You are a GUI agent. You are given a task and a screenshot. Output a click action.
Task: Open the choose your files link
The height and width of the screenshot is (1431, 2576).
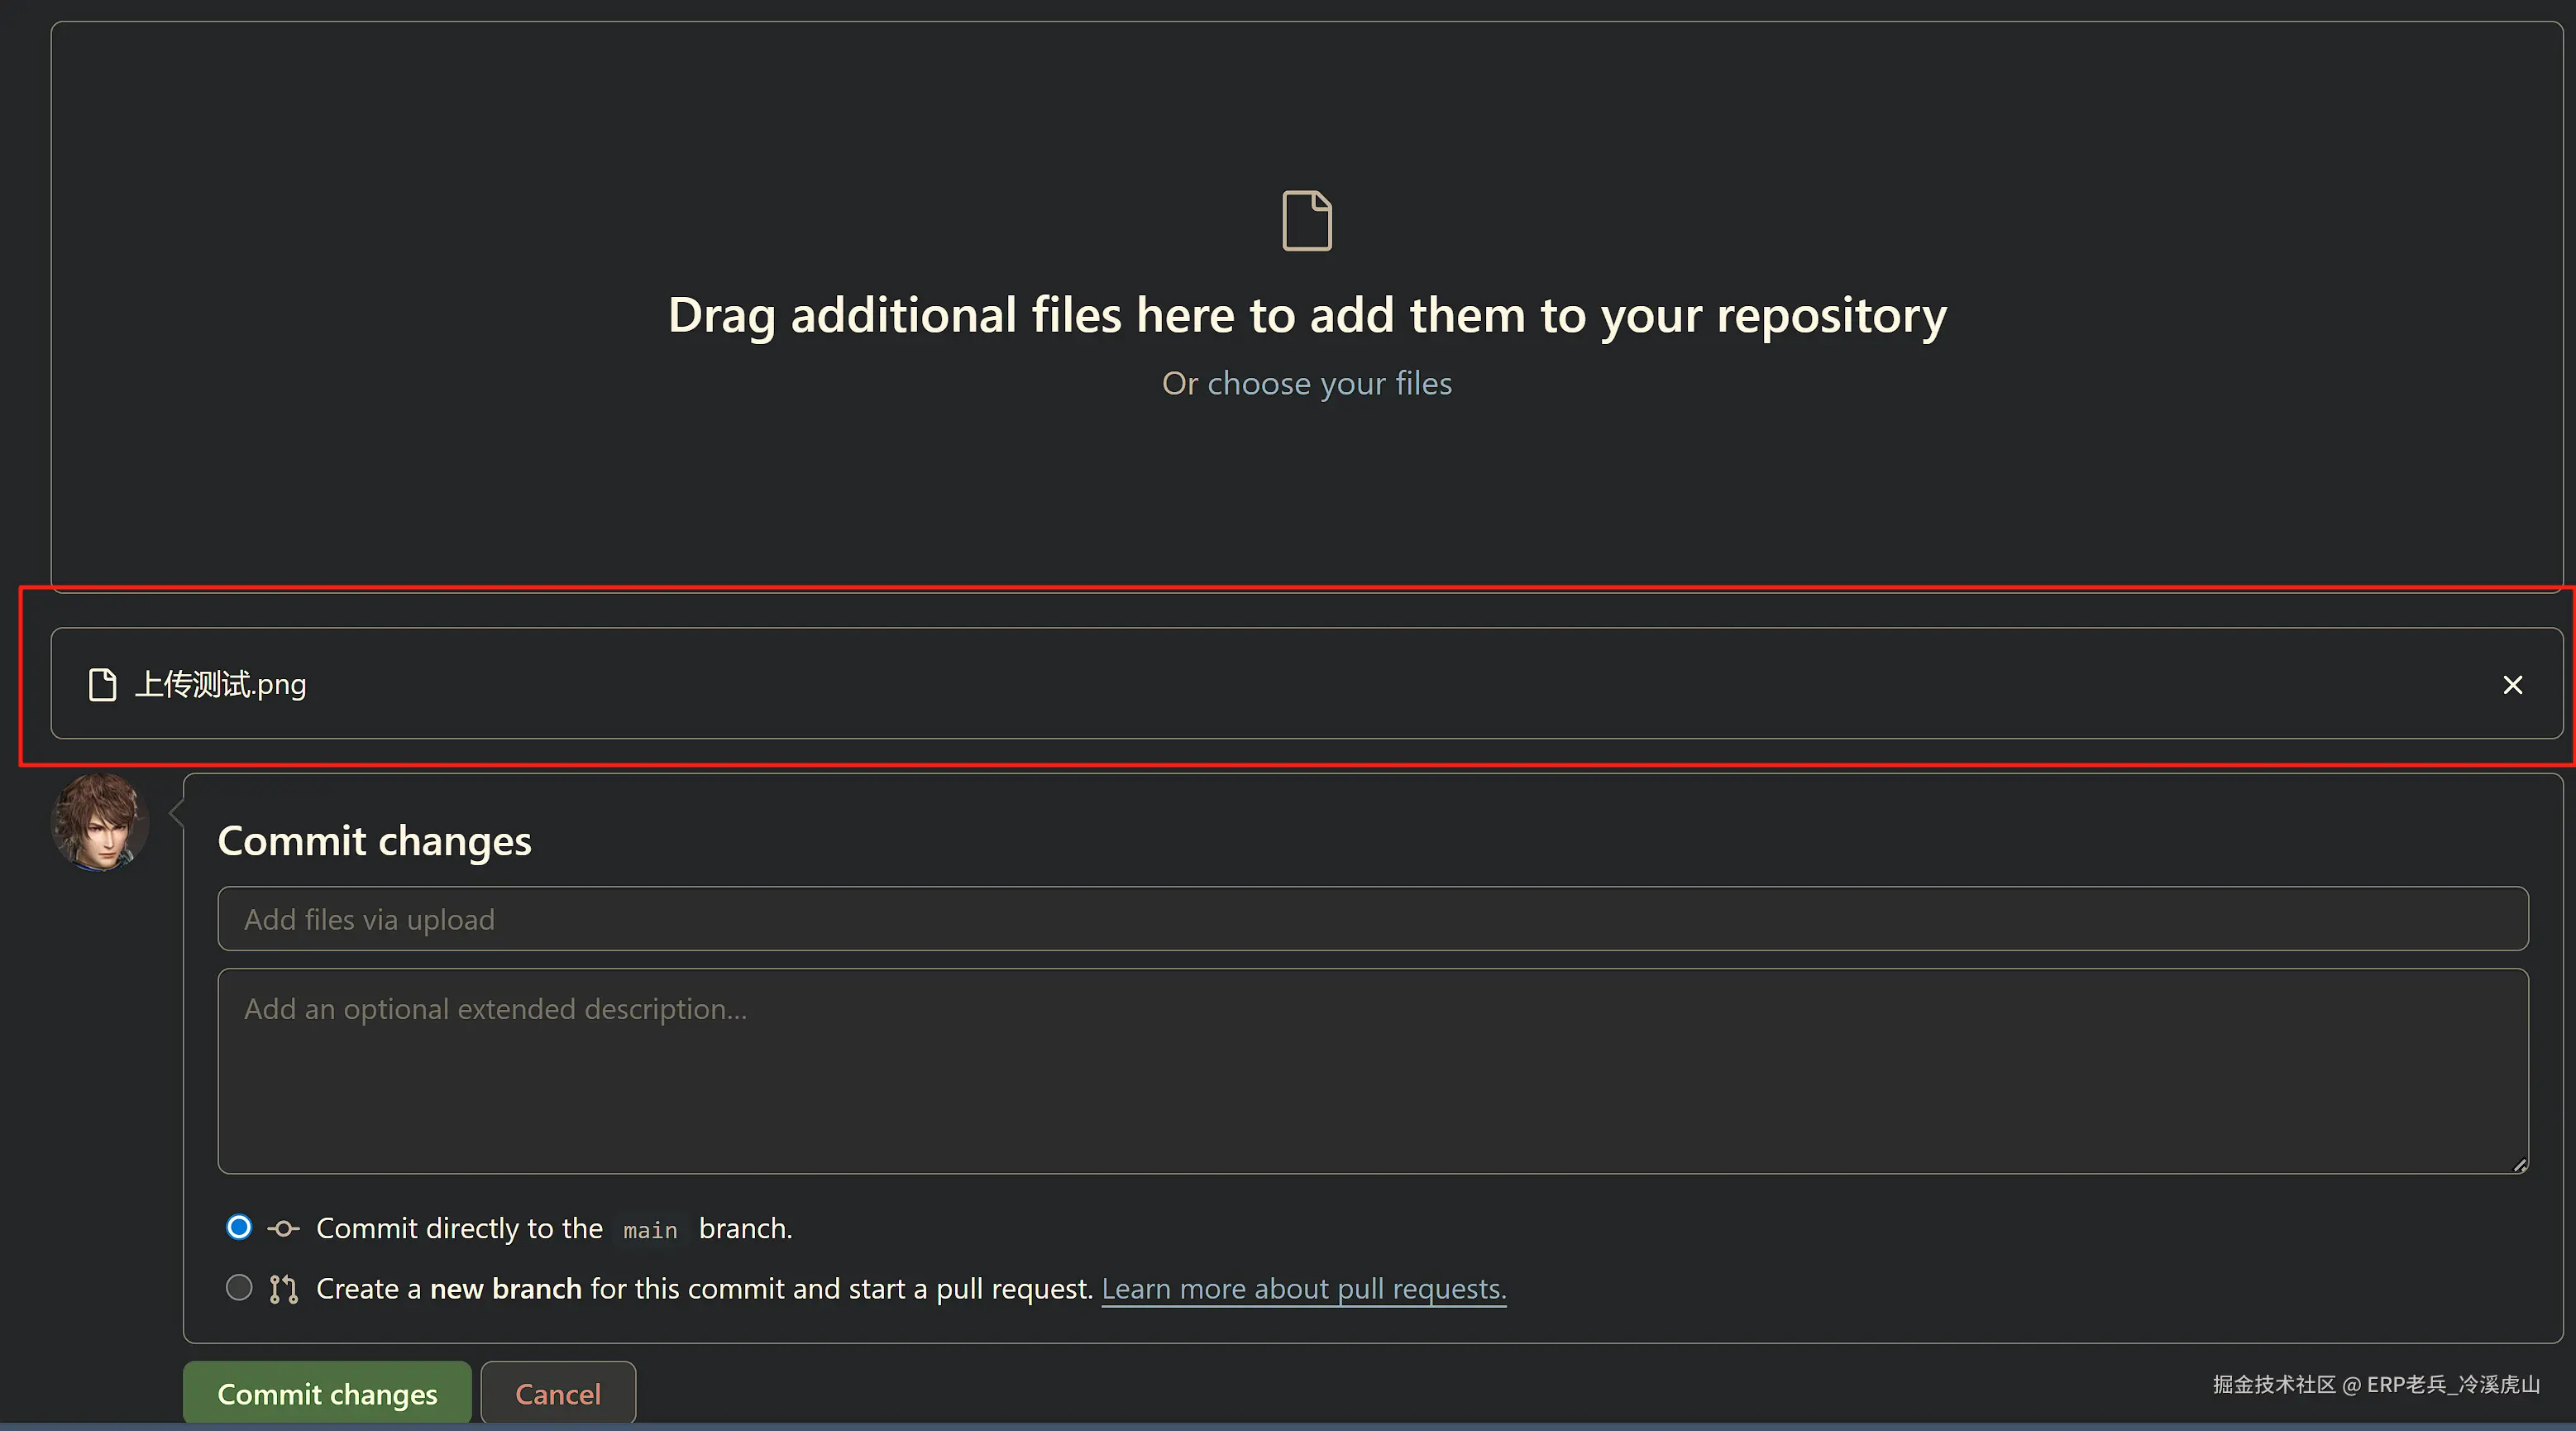[1329, 384]
